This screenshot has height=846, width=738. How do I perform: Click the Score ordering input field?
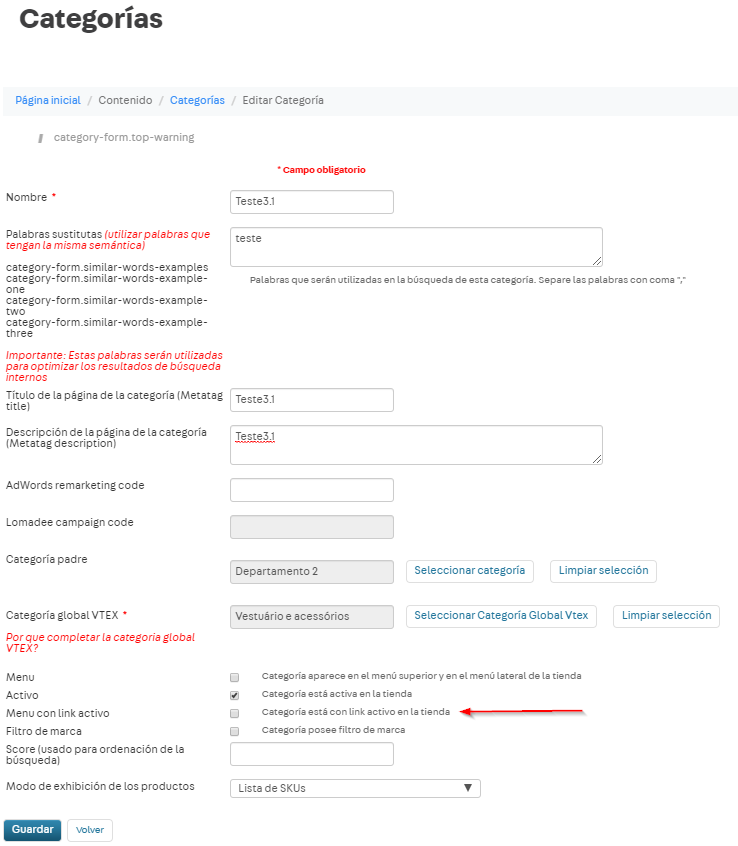click(x=311, y=753)
